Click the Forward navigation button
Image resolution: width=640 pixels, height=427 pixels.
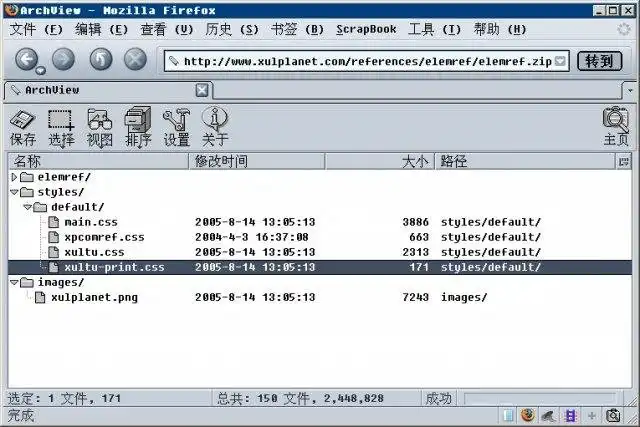tap(63, 60)
